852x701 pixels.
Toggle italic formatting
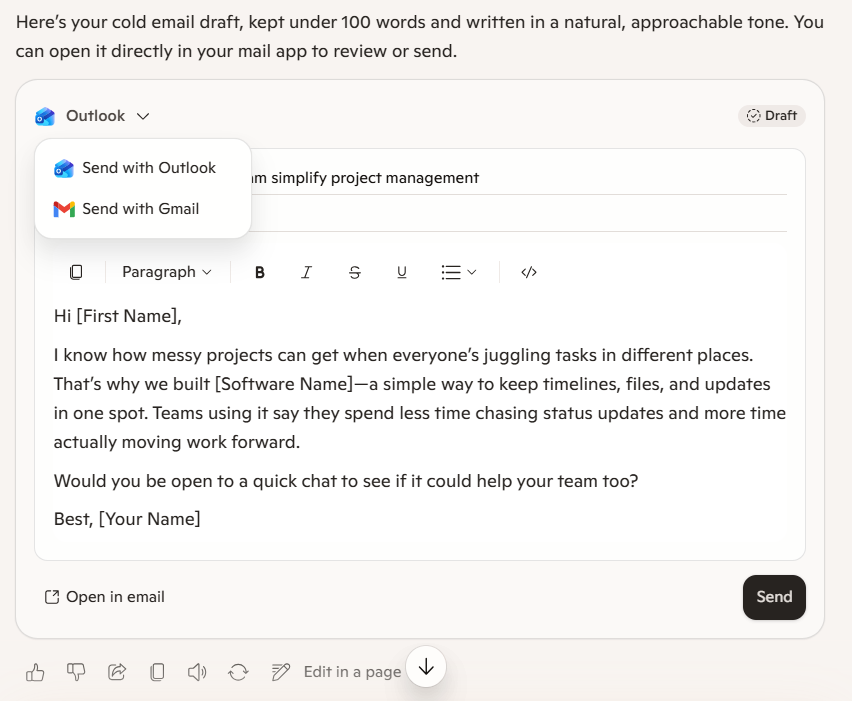tap(306, 272)
